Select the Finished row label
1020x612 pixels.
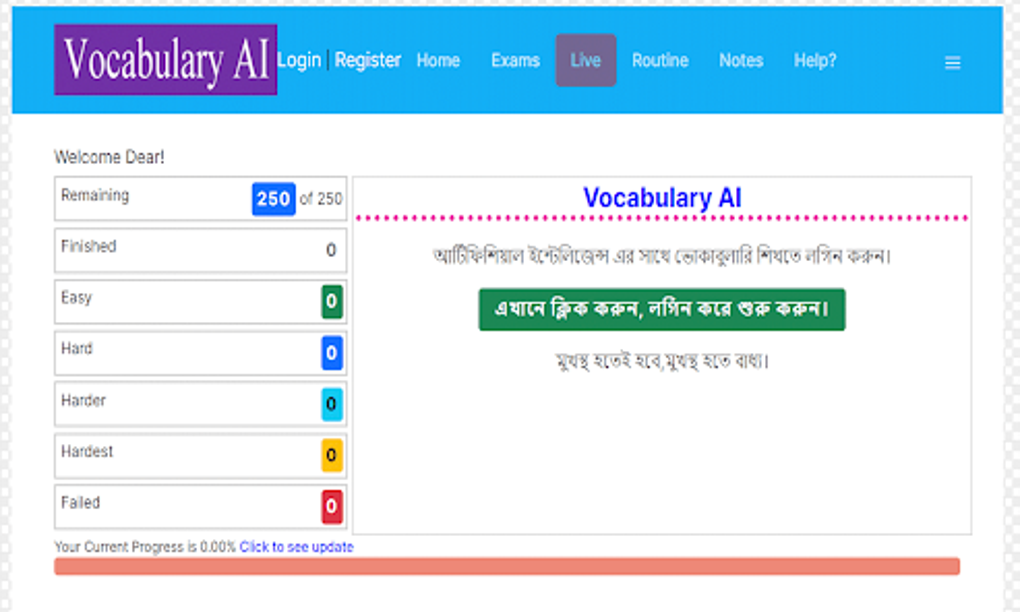click(x=88, y=246)
